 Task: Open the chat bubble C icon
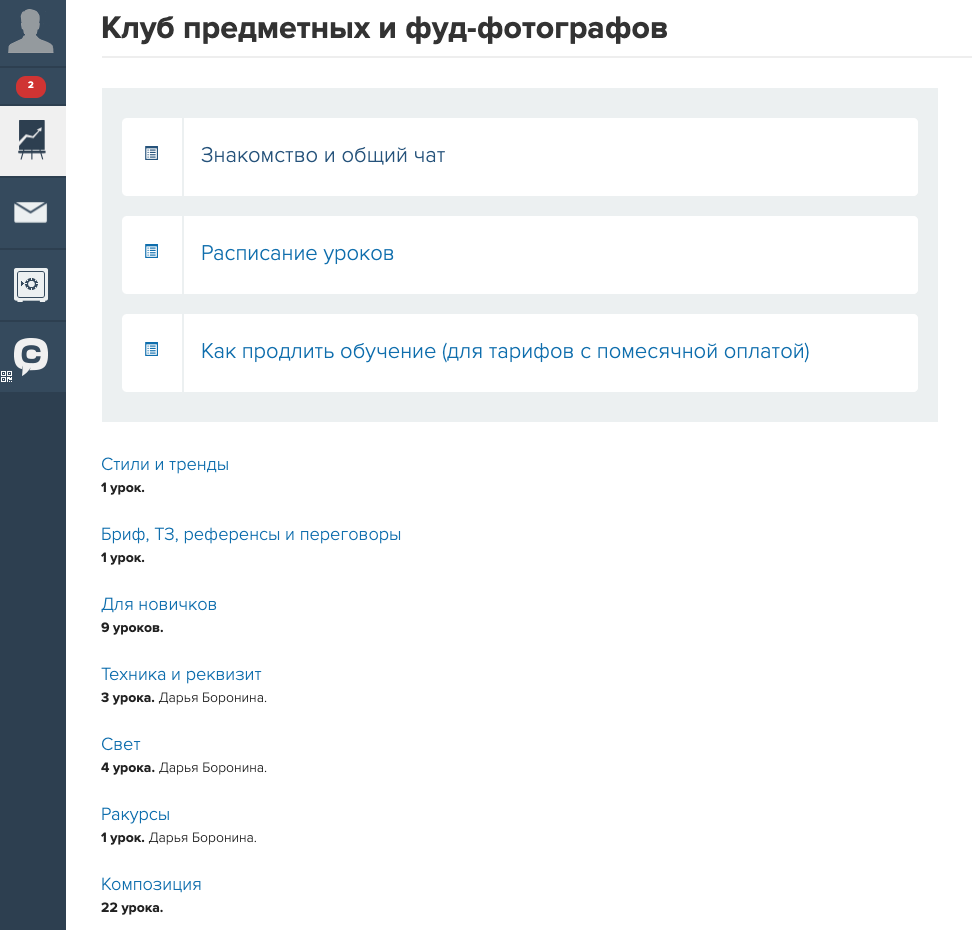[x=31, y=356]
